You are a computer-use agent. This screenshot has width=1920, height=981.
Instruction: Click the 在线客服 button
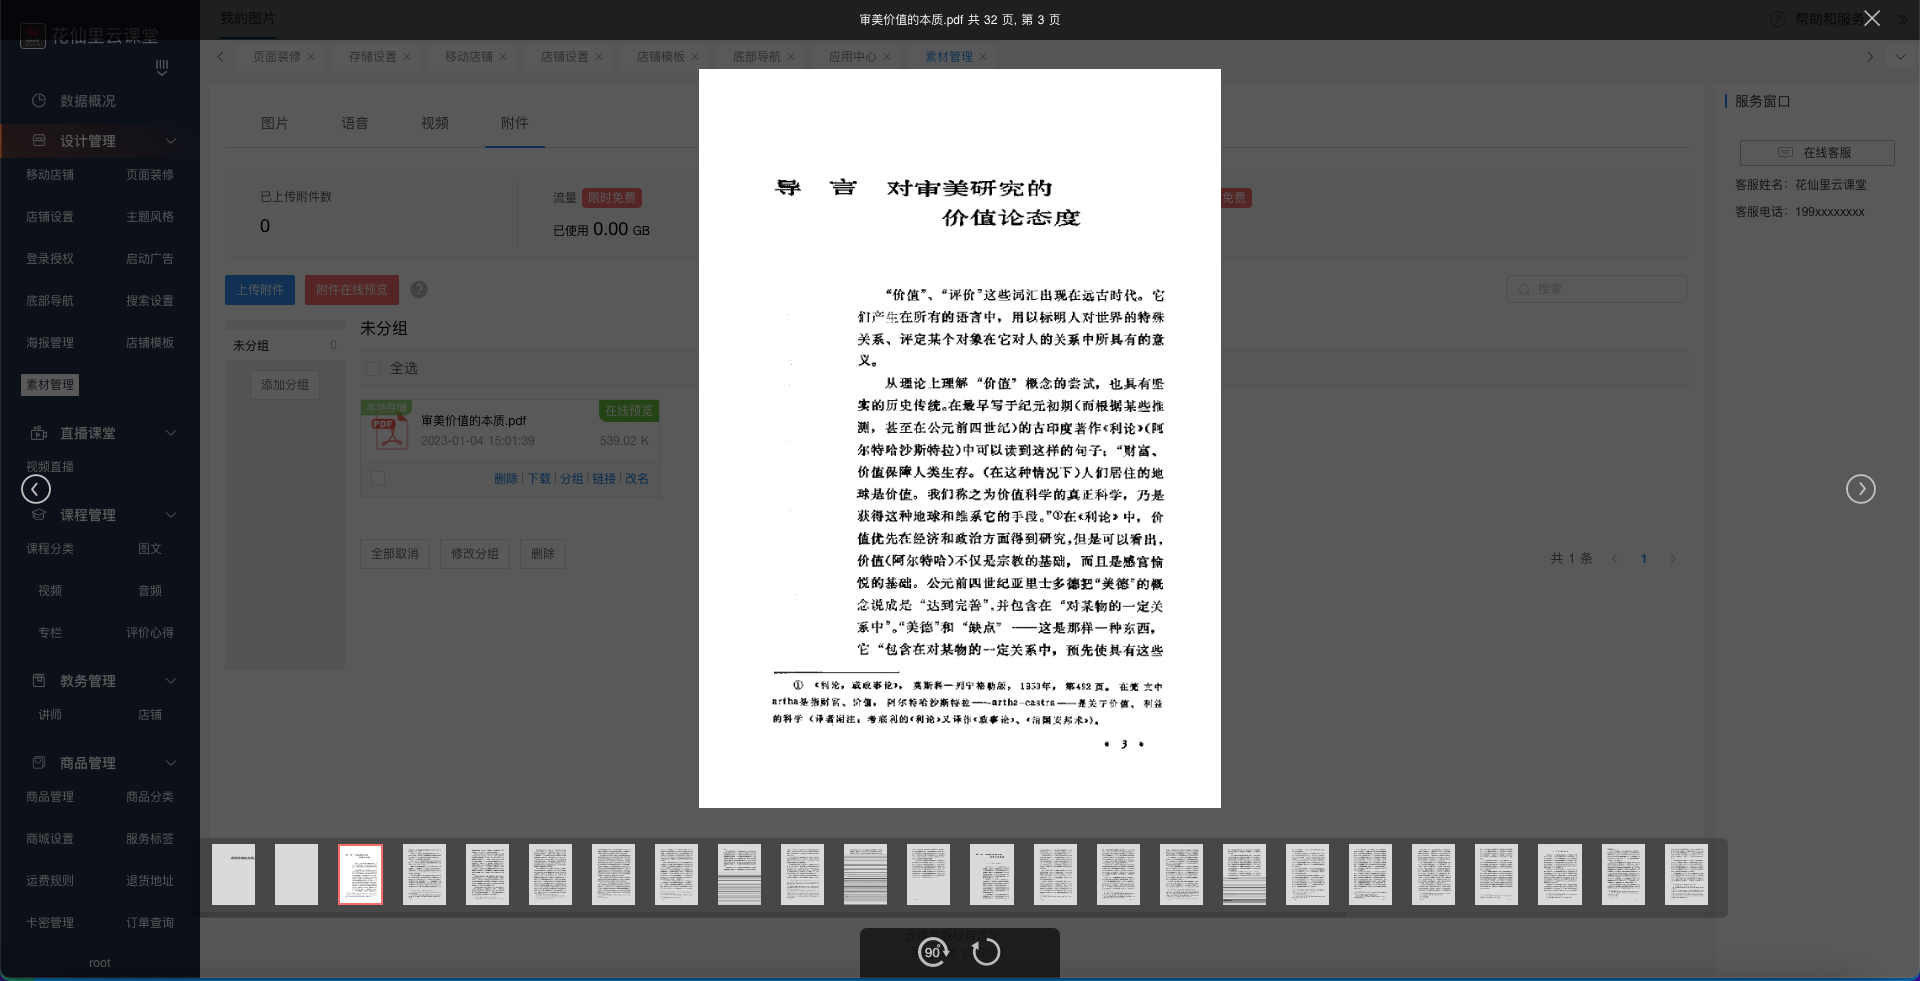coord(1817,153)
